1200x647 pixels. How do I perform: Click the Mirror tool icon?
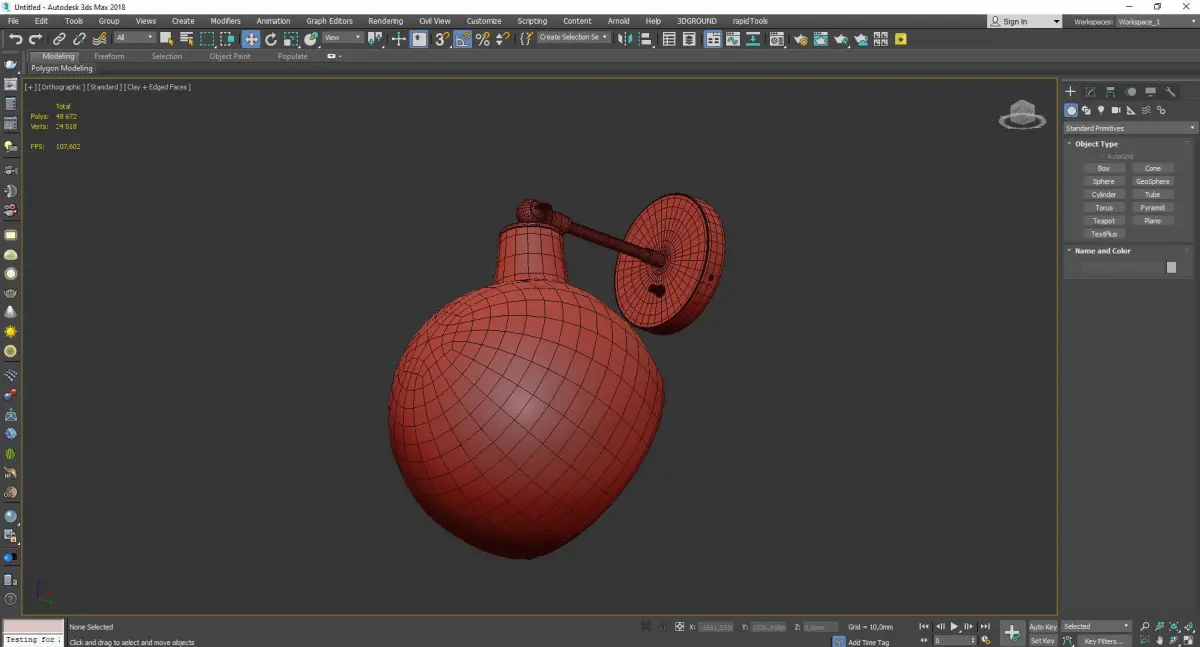pyautogui.click(x=624, y=39)
